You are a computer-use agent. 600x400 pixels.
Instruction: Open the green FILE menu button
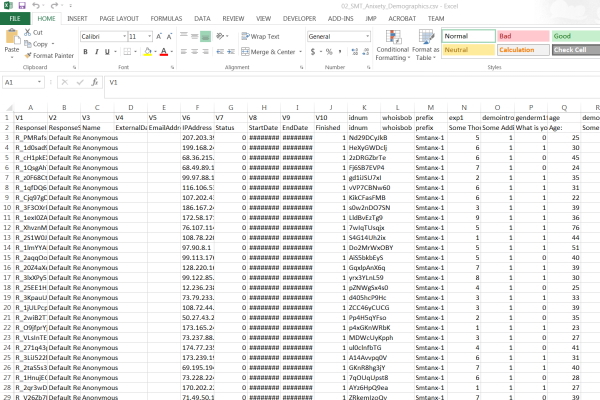15,18
